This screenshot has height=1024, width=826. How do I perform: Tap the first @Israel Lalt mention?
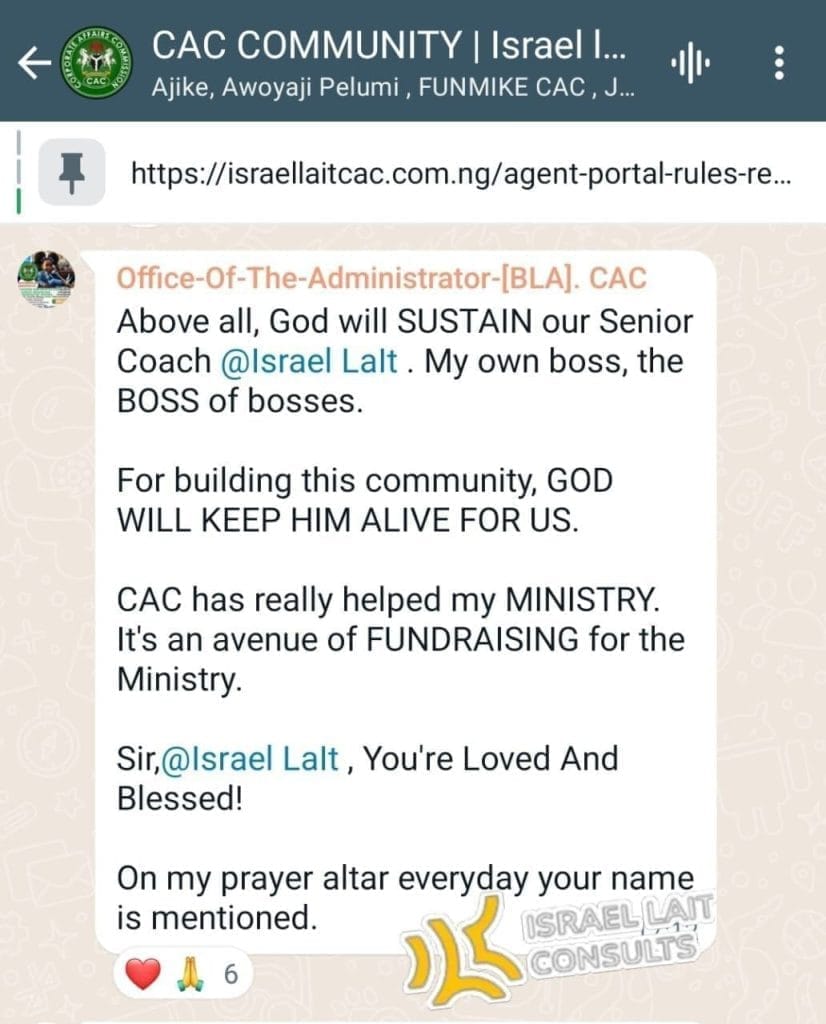click(x=312, y=361)
